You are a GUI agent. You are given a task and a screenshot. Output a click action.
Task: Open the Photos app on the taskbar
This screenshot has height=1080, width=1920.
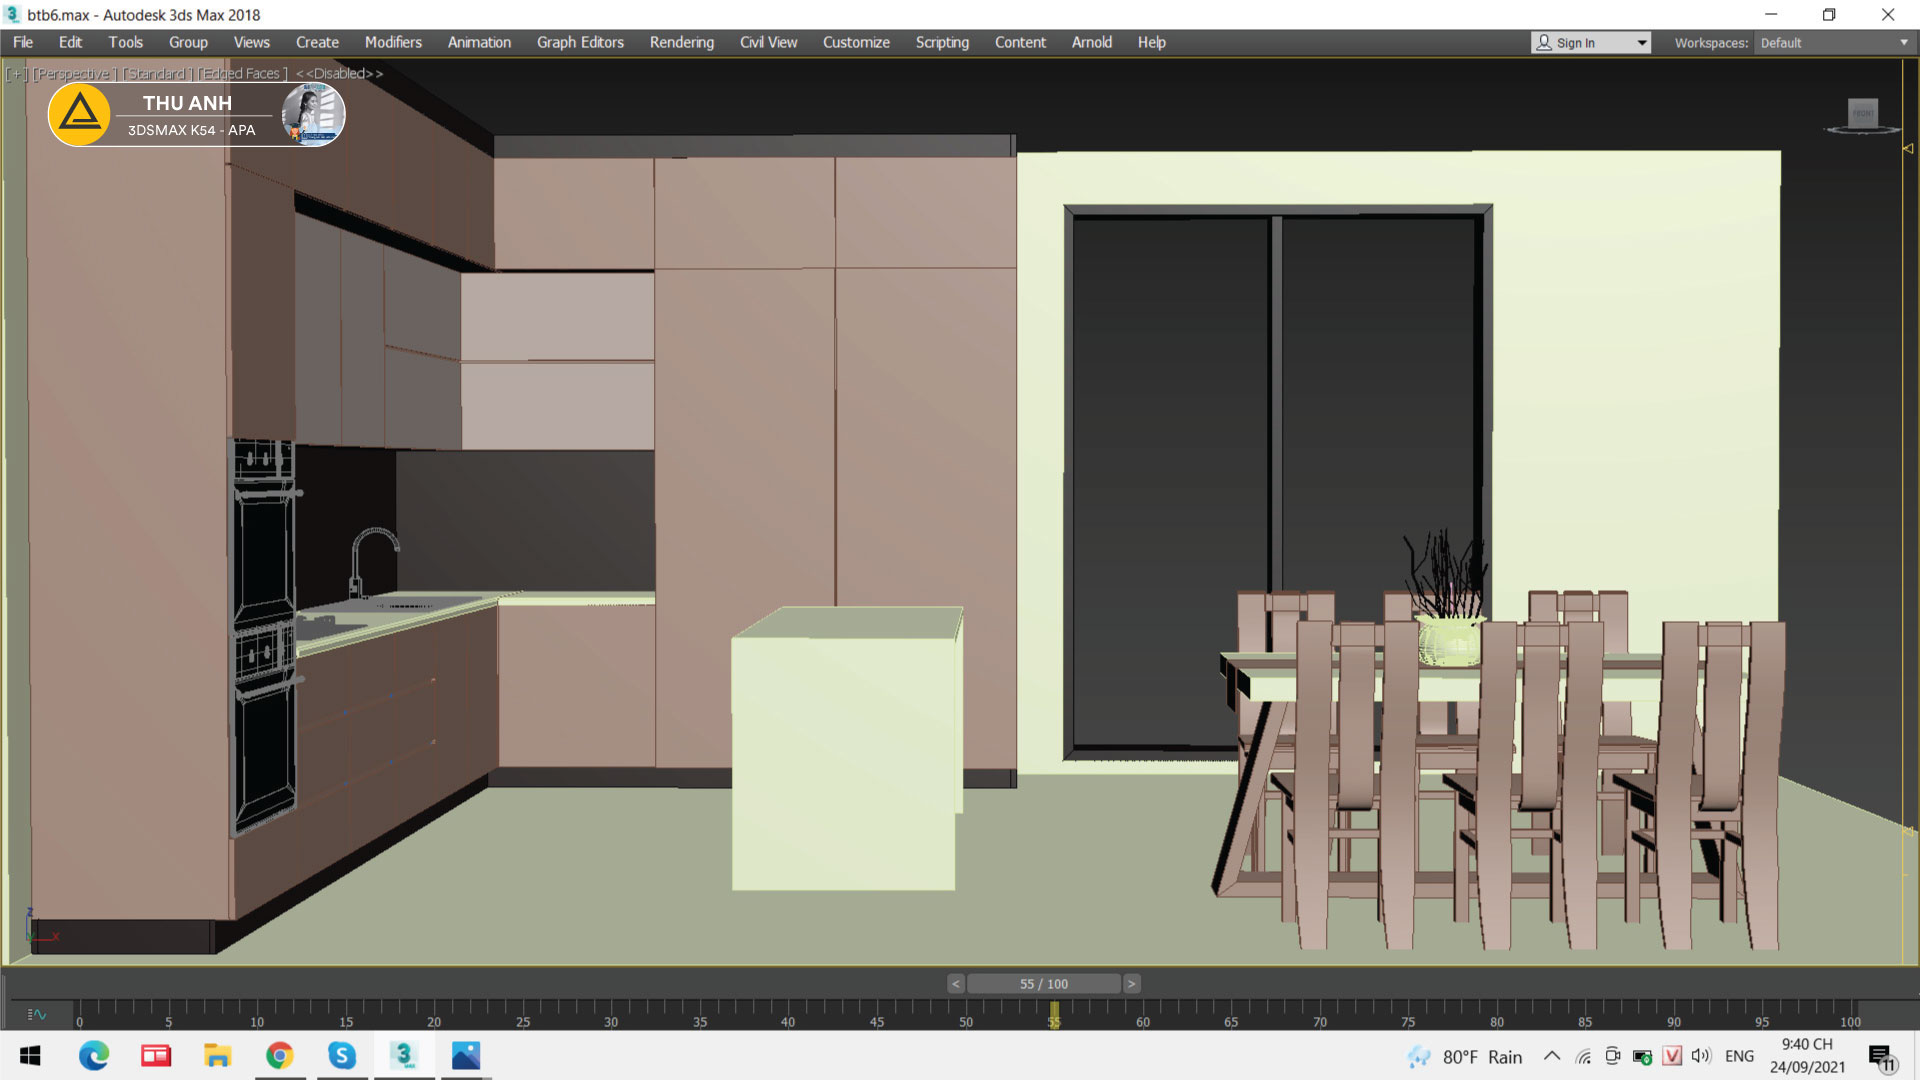coord(466,1055)
